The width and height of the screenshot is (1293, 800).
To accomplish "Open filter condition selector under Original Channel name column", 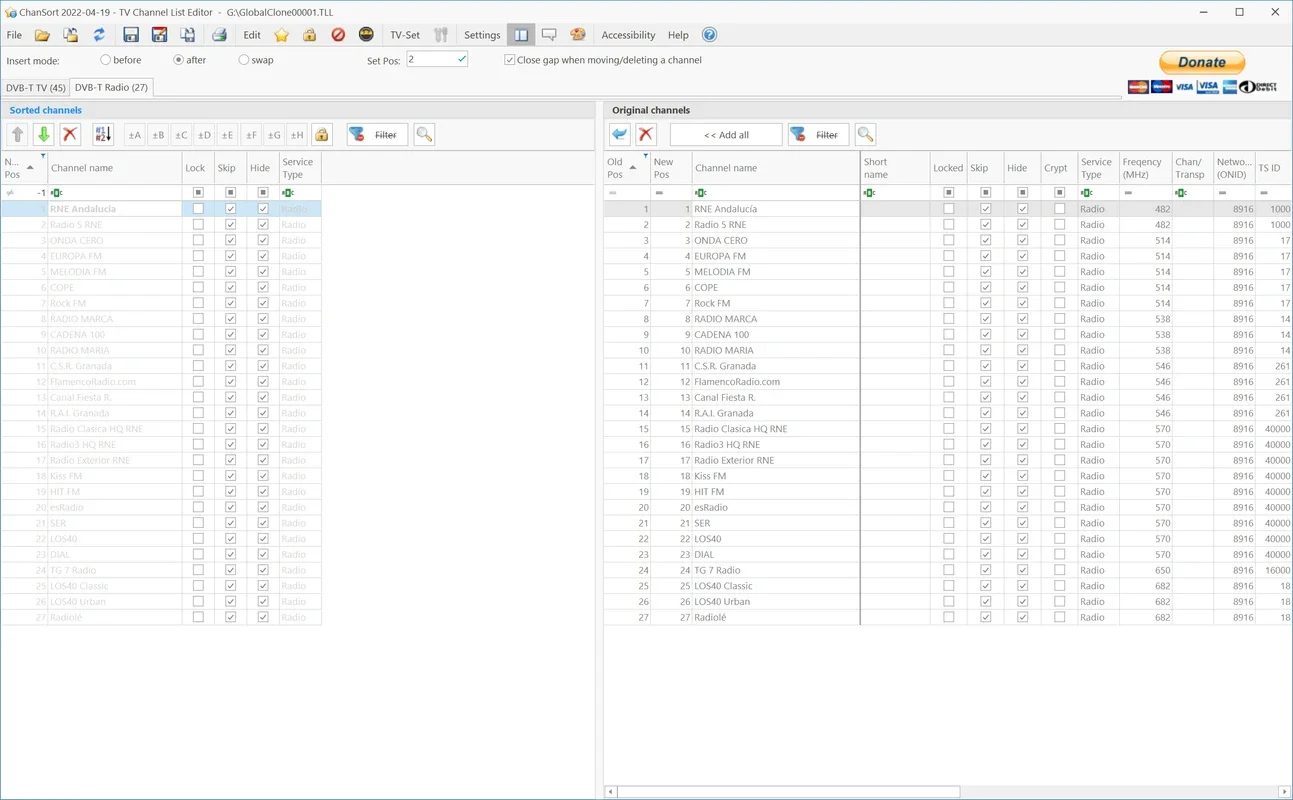I will click(x=700, y=192).
